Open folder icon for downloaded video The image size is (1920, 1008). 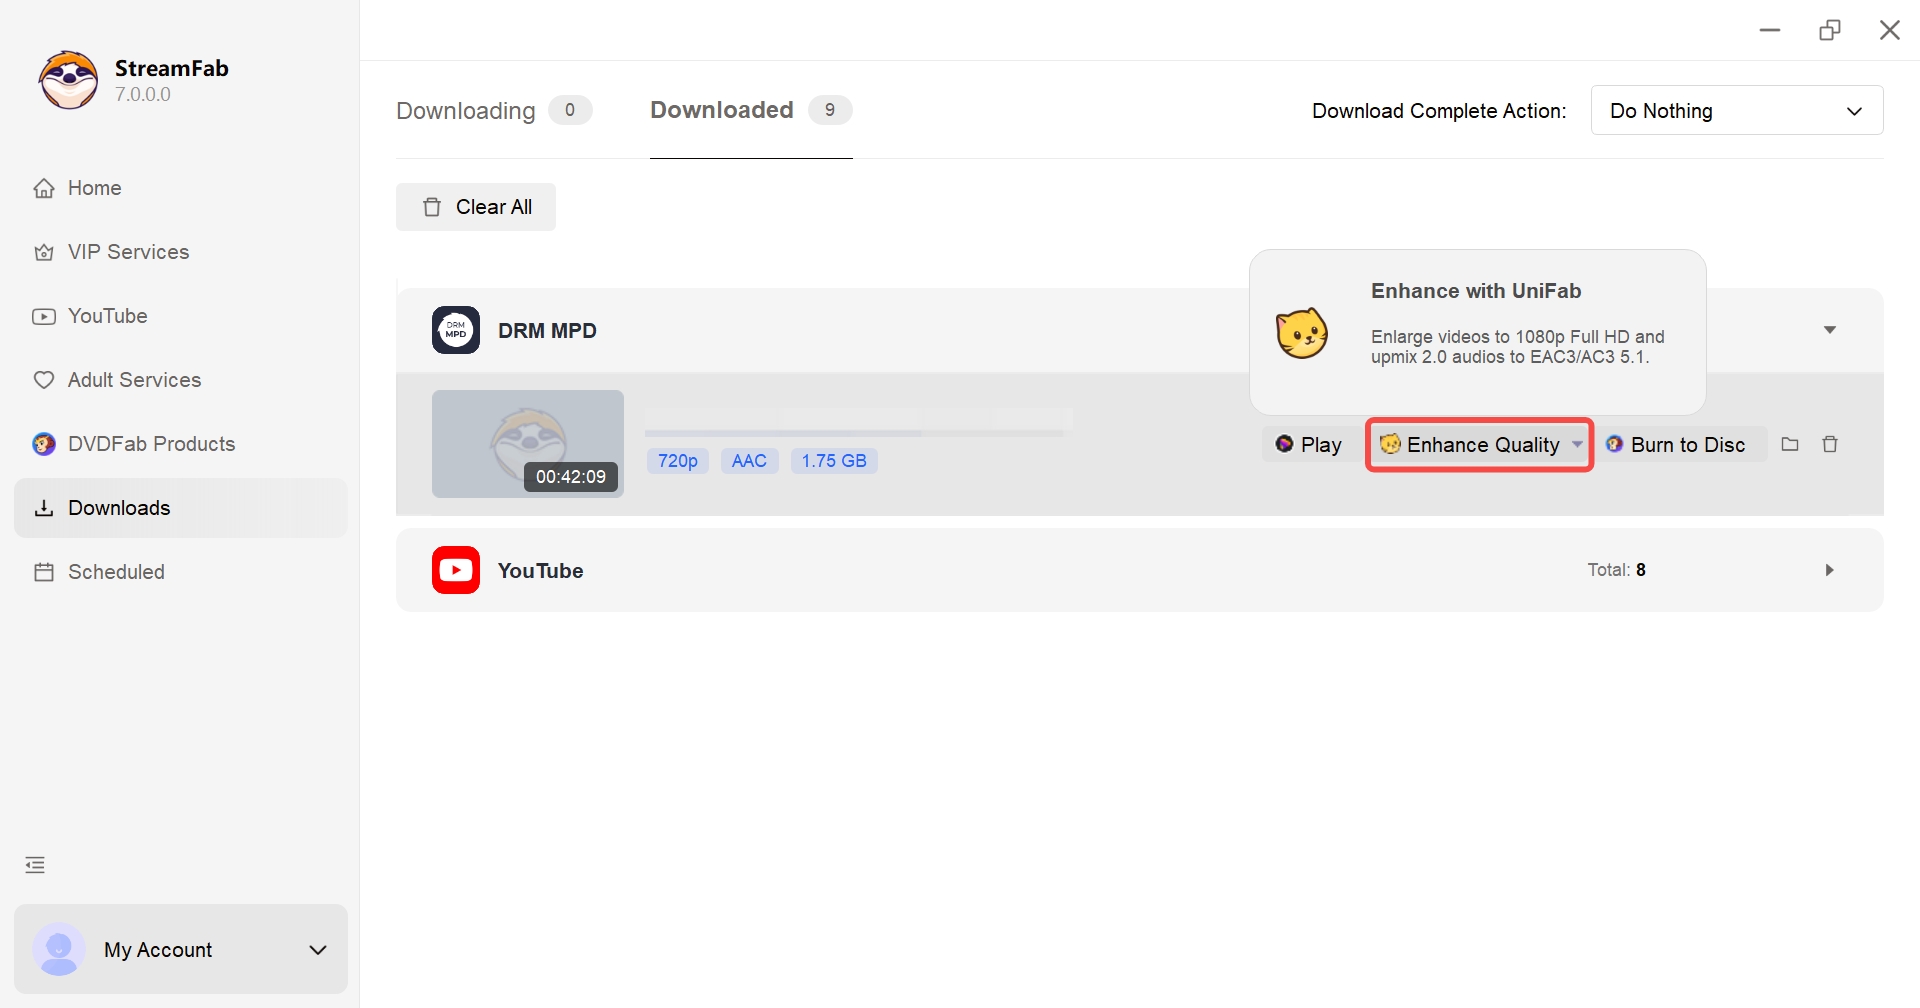(x=1790, y=444)
